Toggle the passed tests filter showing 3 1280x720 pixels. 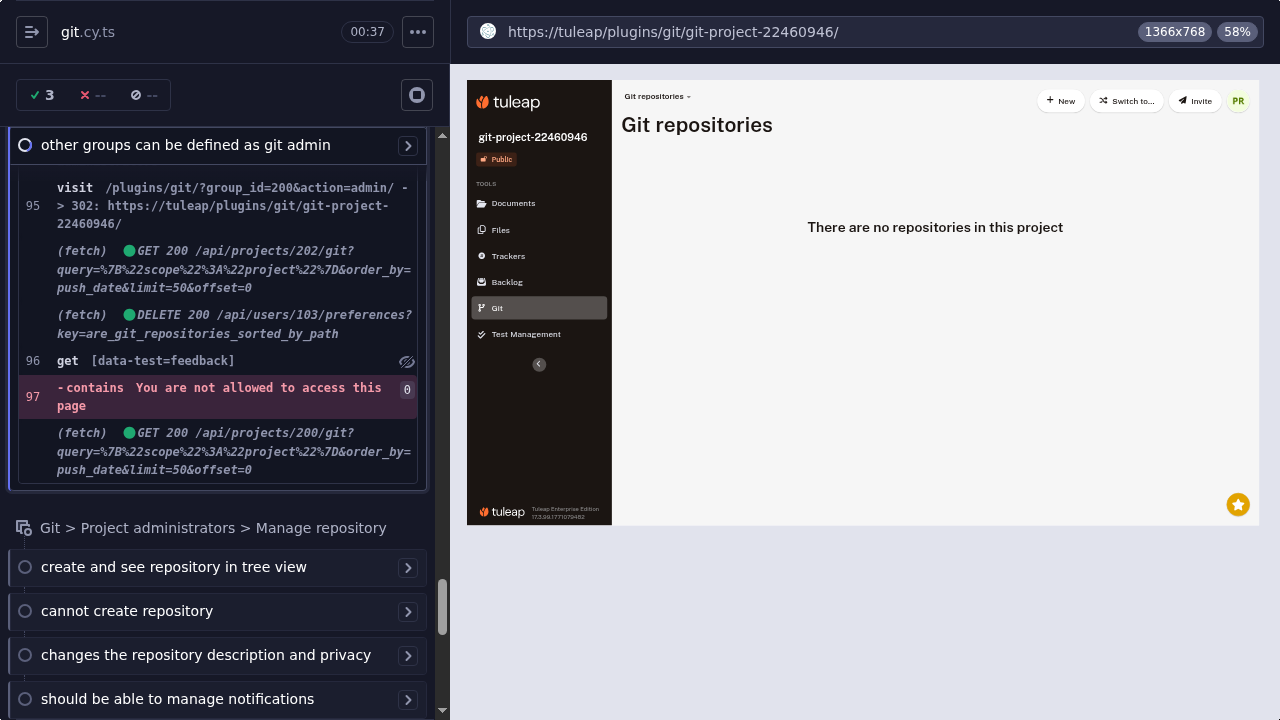click(41, 95)
